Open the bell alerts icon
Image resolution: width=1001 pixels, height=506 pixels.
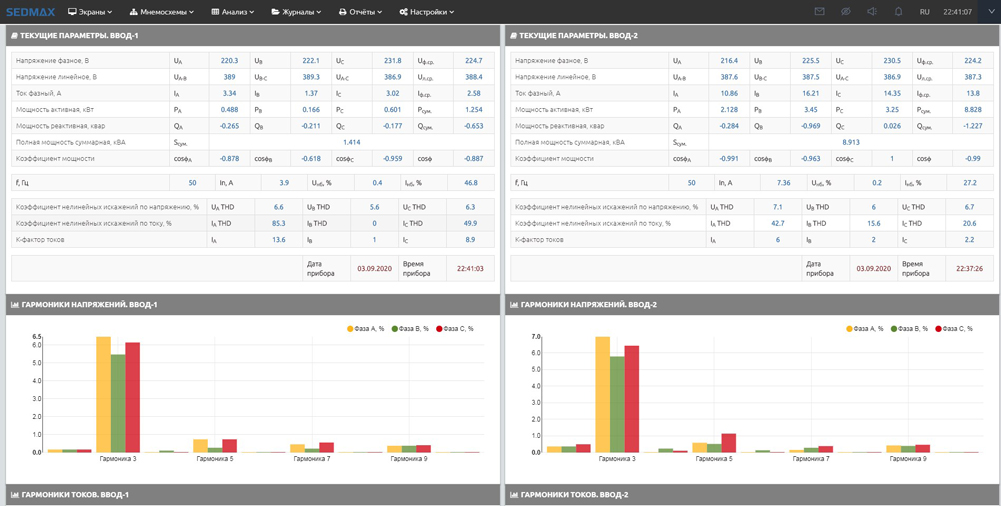898,12
